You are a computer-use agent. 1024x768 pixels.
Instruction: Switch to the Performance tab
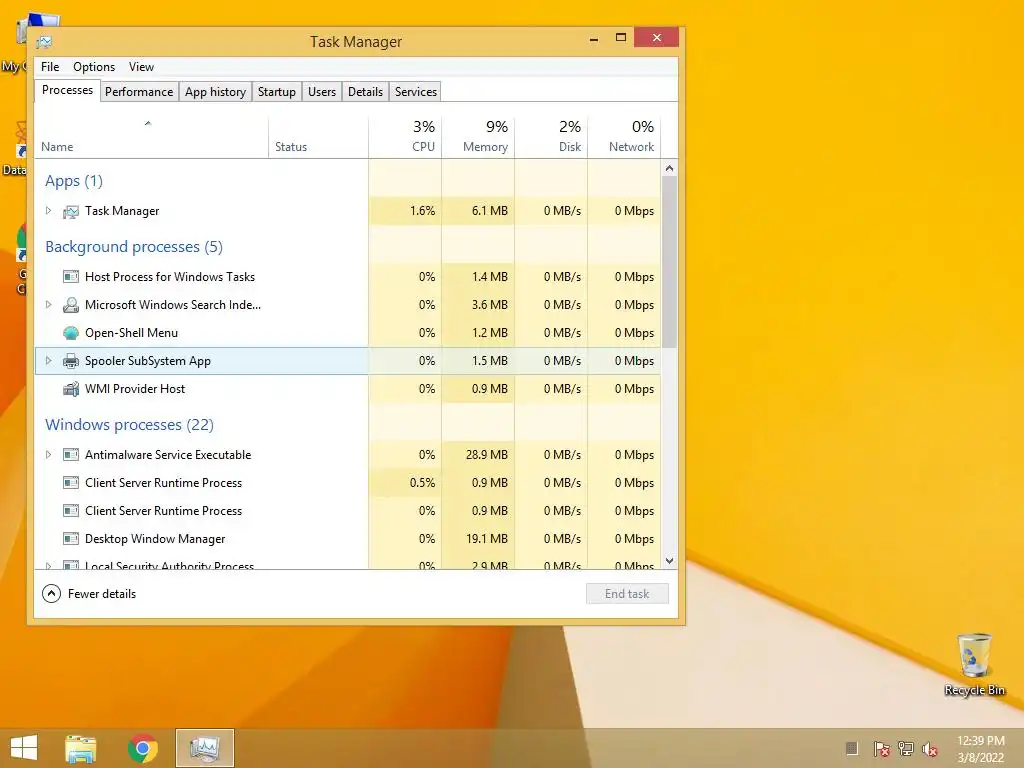[139, 92]
